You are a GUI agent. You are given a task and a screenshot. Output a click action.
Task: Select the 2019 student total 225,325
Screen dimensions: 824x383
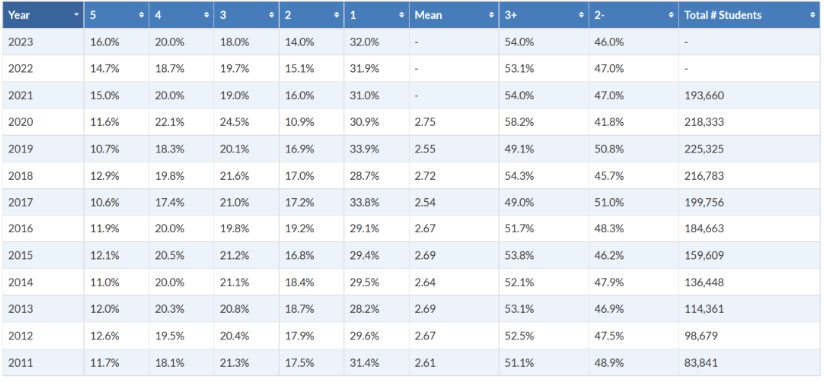[704, 149]
